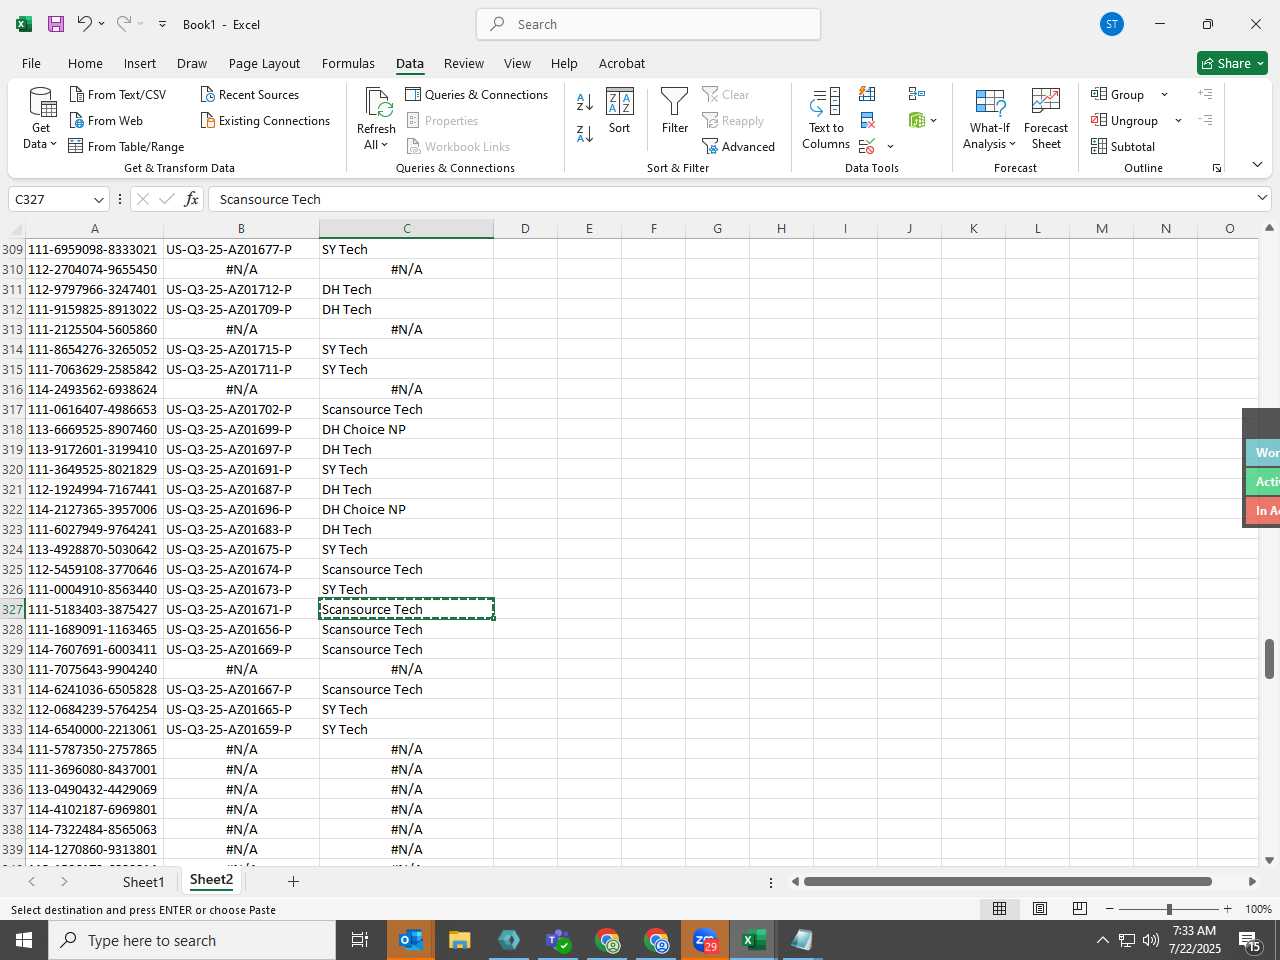Launch Text to Columns wizard
Viewport: 1280px width, 960px height.
coord(826,119)
